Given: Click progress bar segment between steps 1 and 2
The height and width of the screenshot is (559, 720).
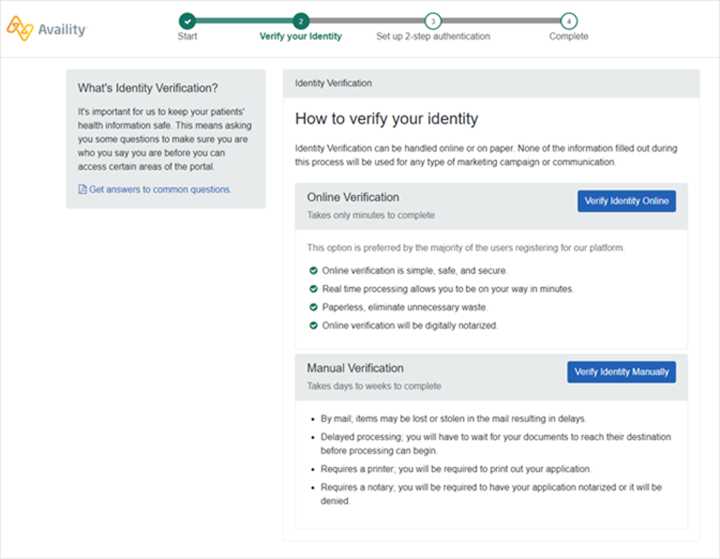Looking at the screenshot, I should (x=244, y=21).
